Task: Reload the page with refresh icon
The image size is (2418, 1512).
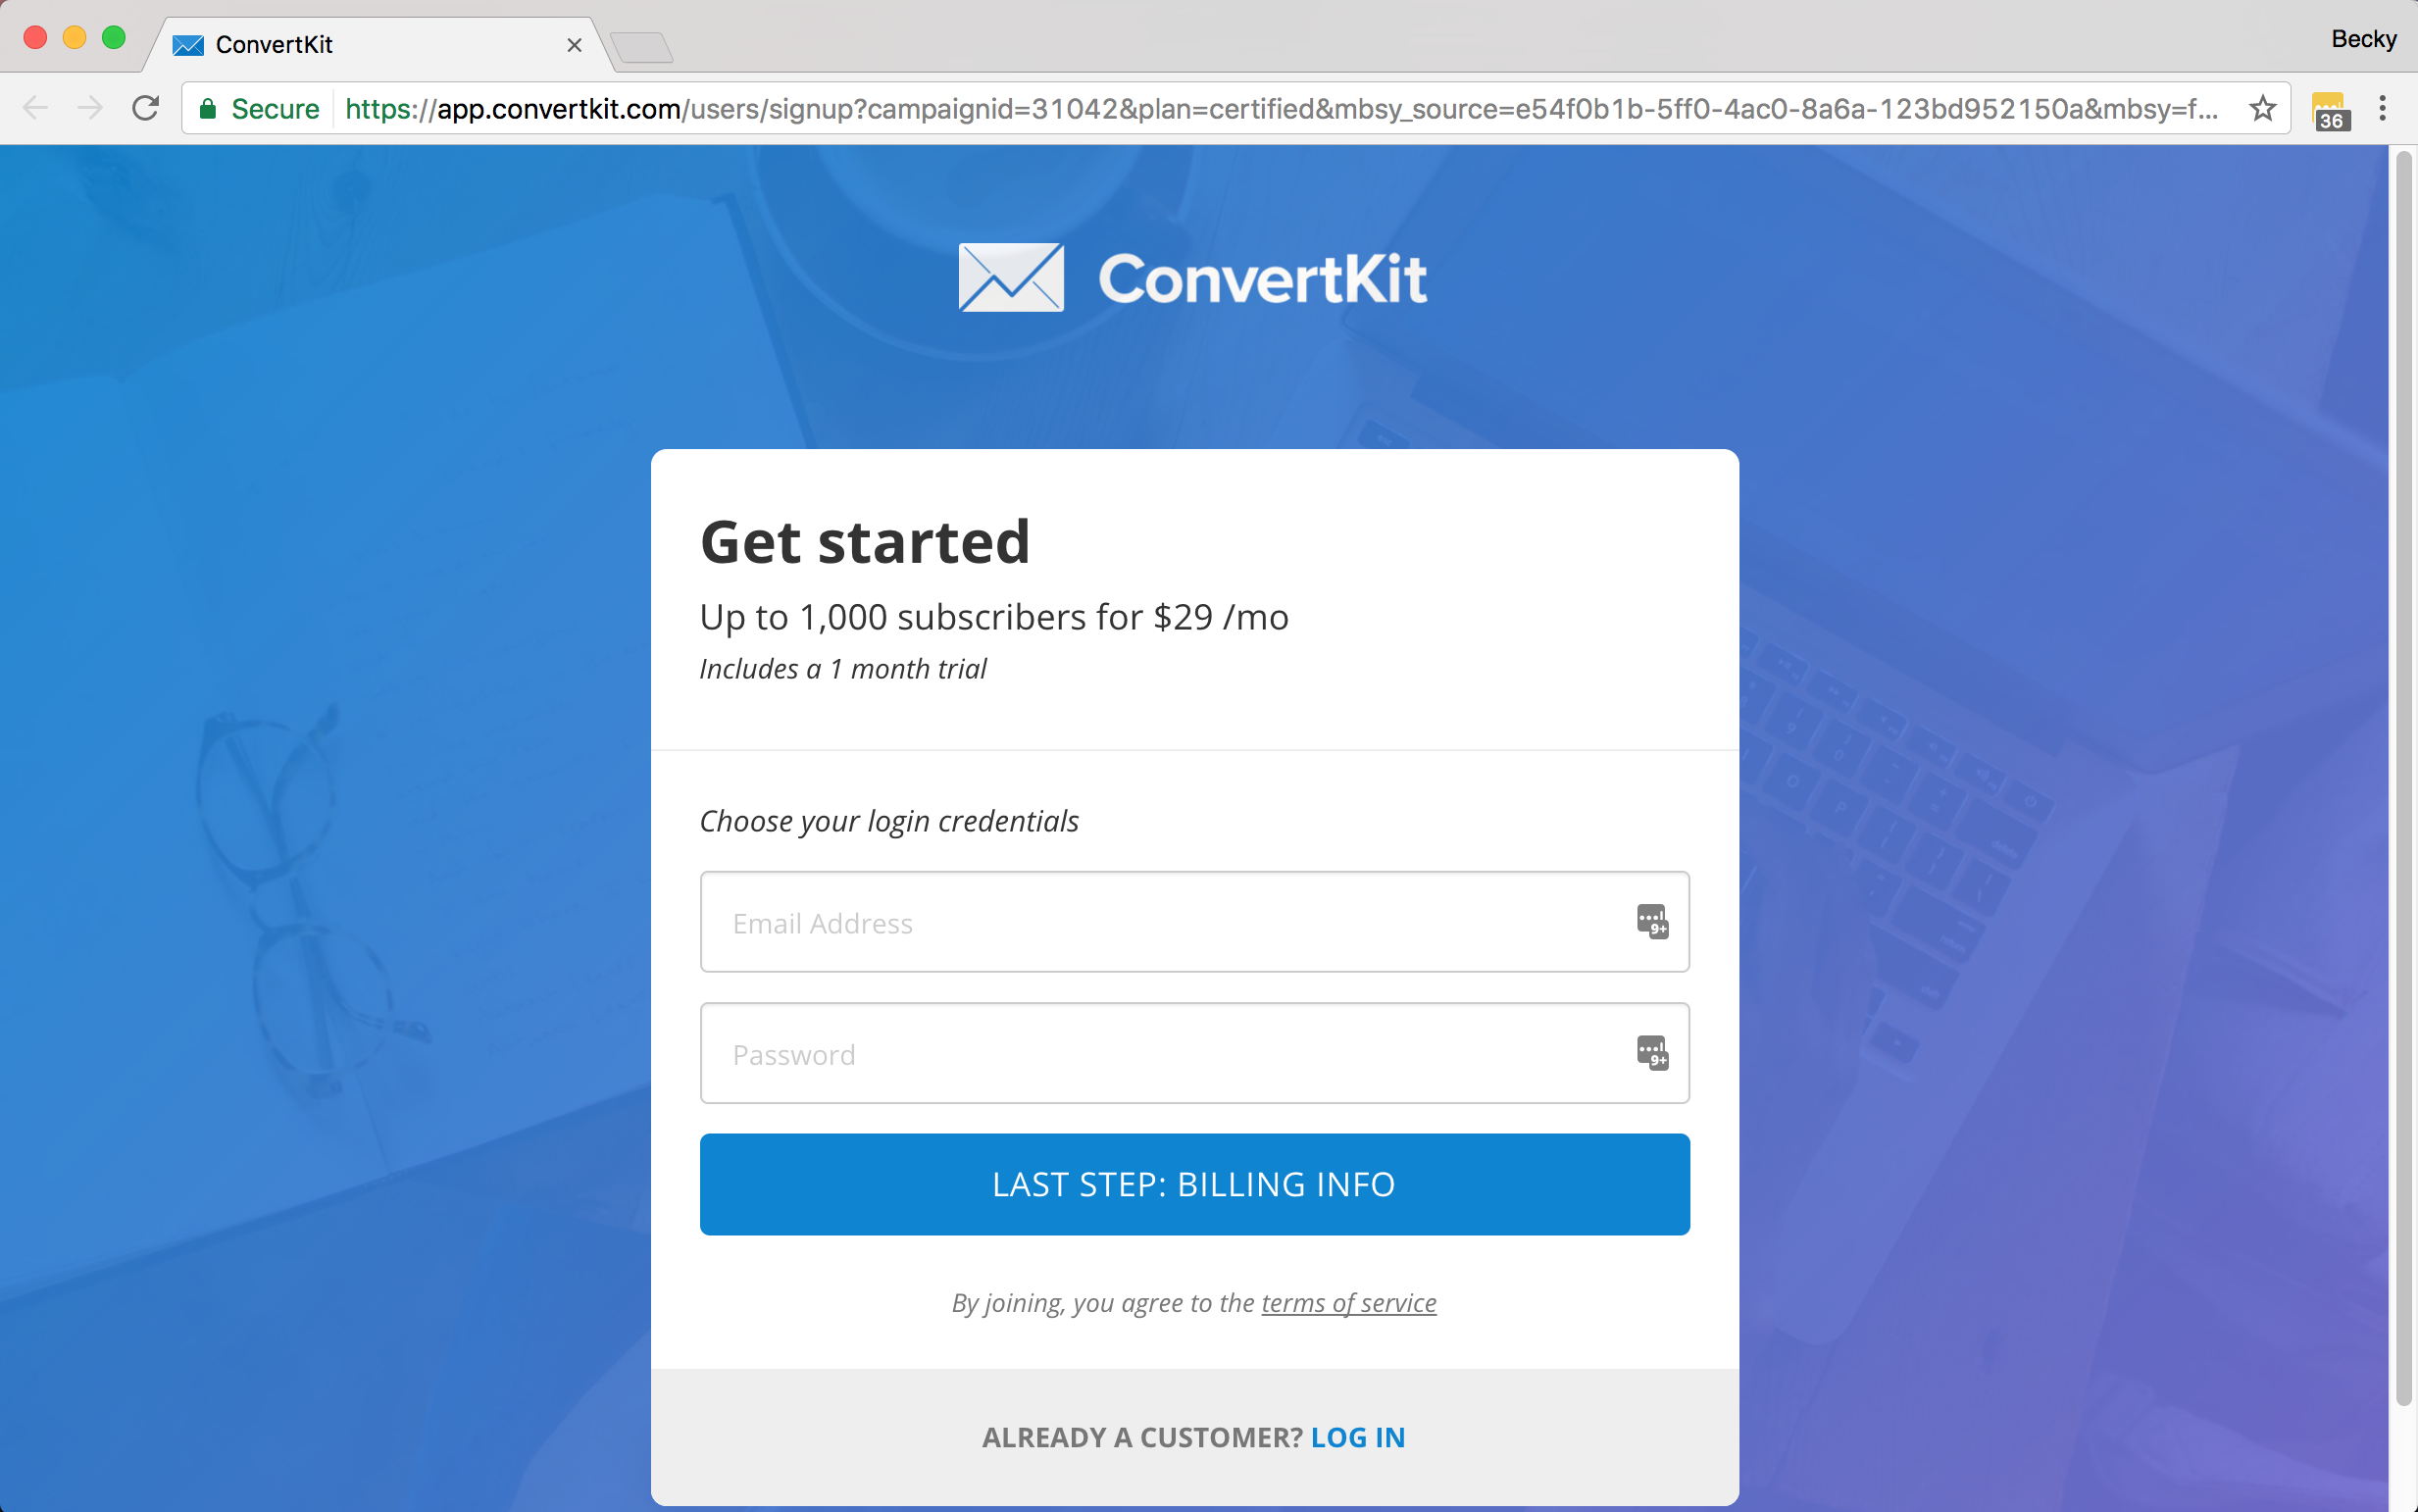Action: tap(146, 108)
